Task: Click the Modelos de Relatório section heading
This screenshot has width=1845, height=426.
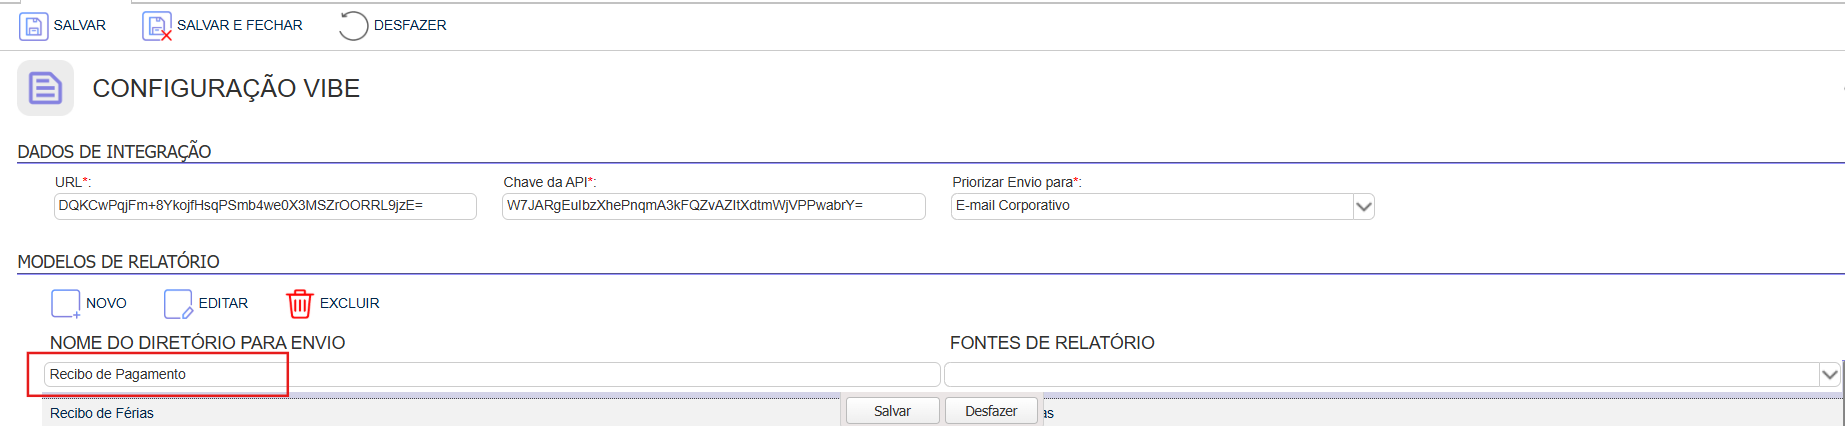Action: [118, 262]
